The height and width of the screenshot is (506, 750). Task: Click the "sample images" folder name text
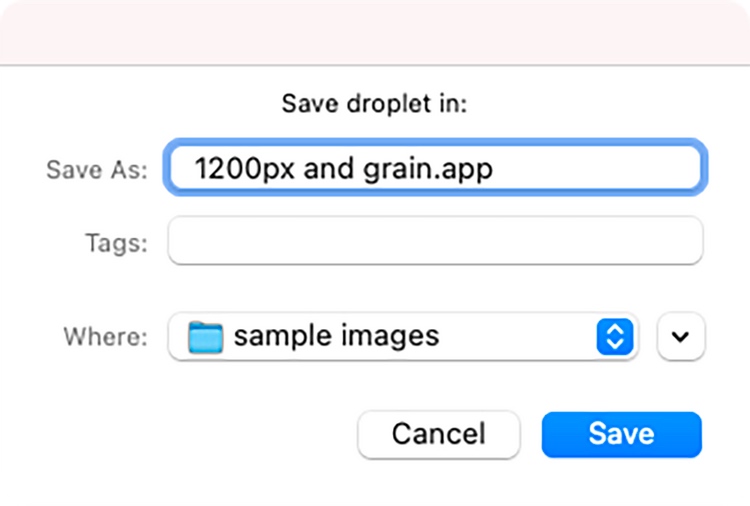pyautogui.click(x=336, y=336)
